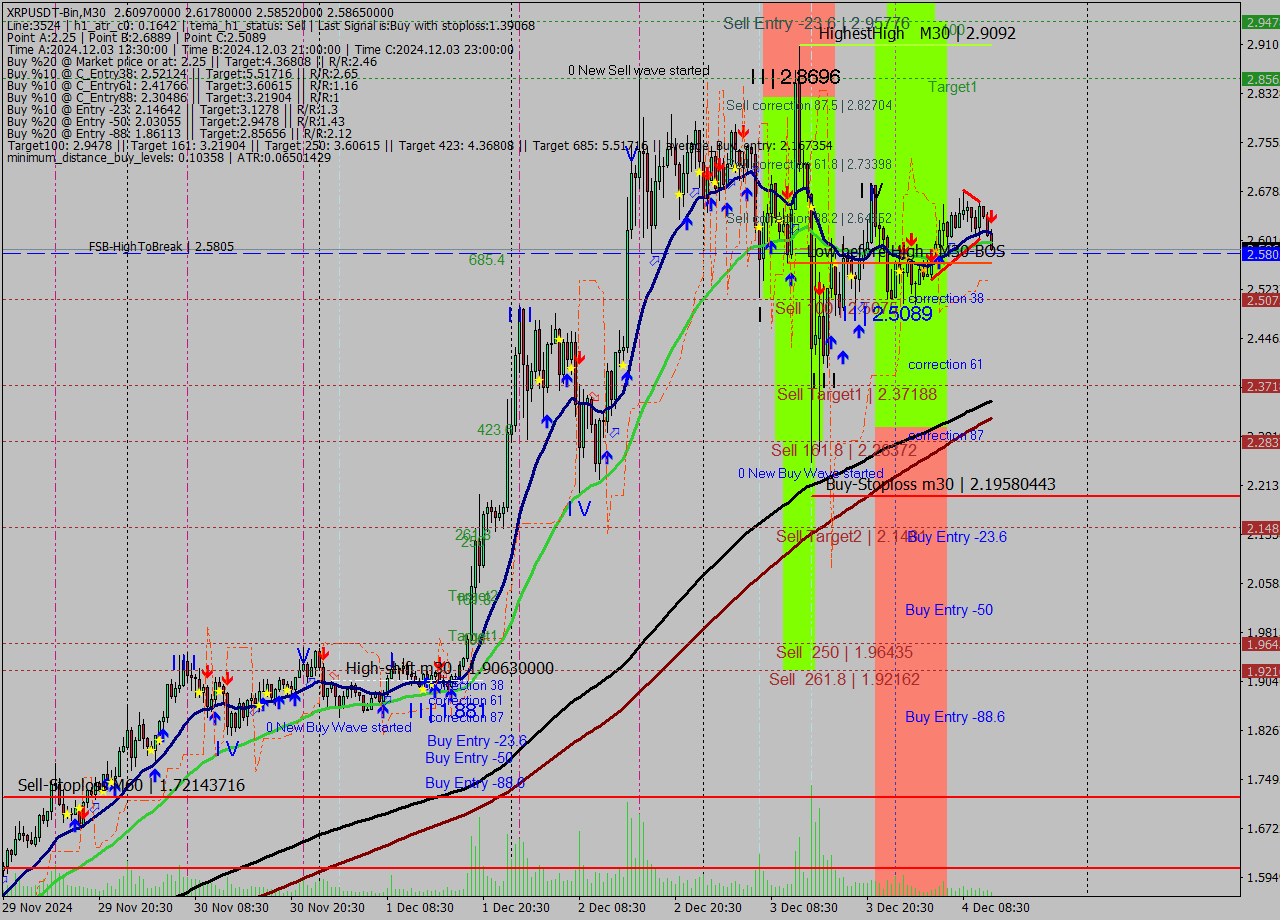Click the 'correction 61' label in green zone

point(946,365)
